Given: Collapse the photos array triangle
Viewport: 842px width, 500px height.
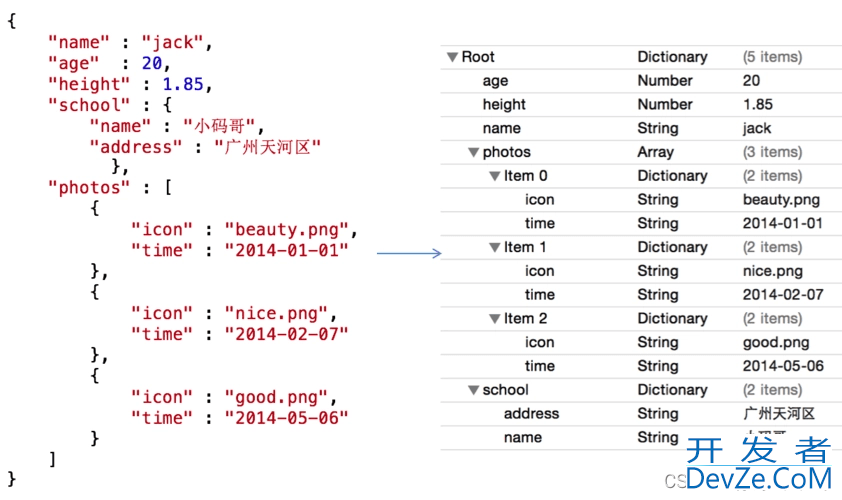Looking at the screenshot, I should 473,153.
